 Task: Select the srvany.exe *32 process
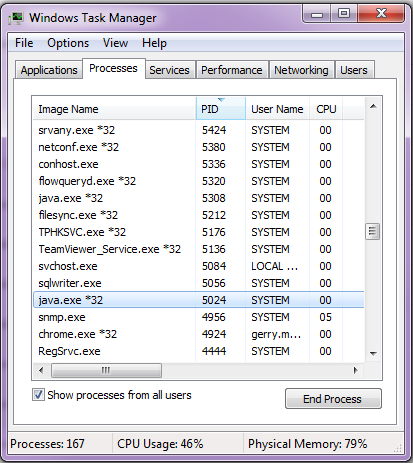(198, 130)
